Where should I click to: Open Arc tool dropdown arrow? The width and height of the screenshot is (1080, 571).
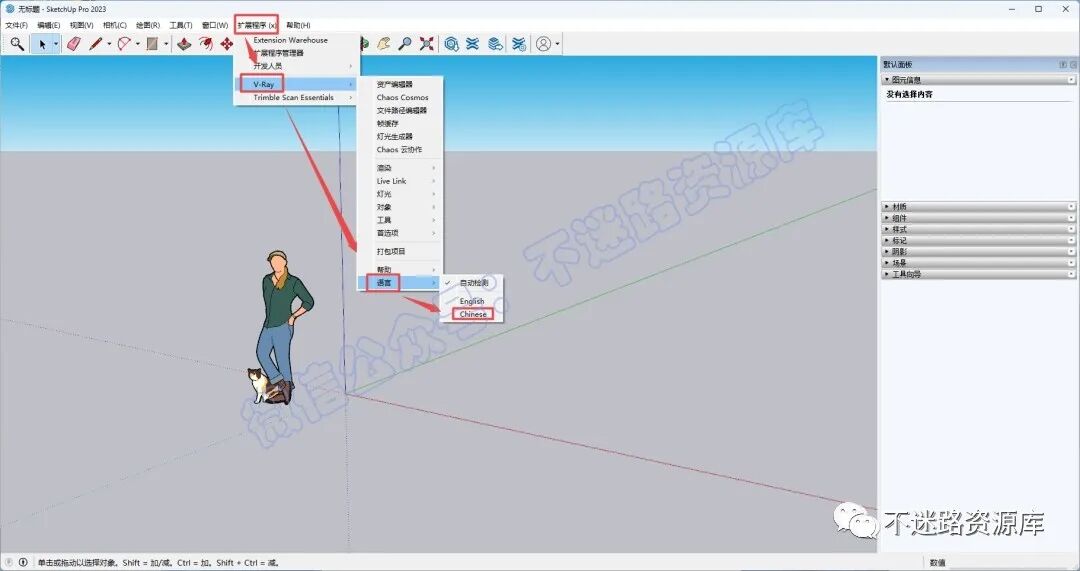137,44
